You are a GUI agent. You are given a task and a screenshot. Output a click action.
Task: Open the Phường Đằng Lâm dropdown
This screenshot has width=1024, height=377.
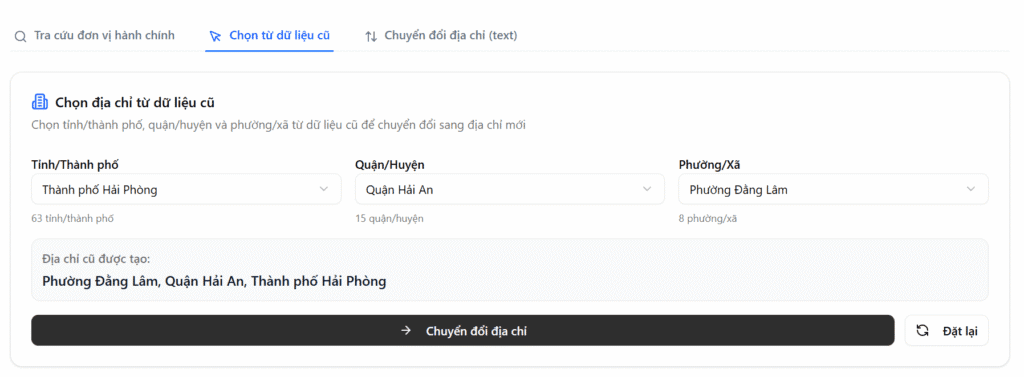pos(833,189)
